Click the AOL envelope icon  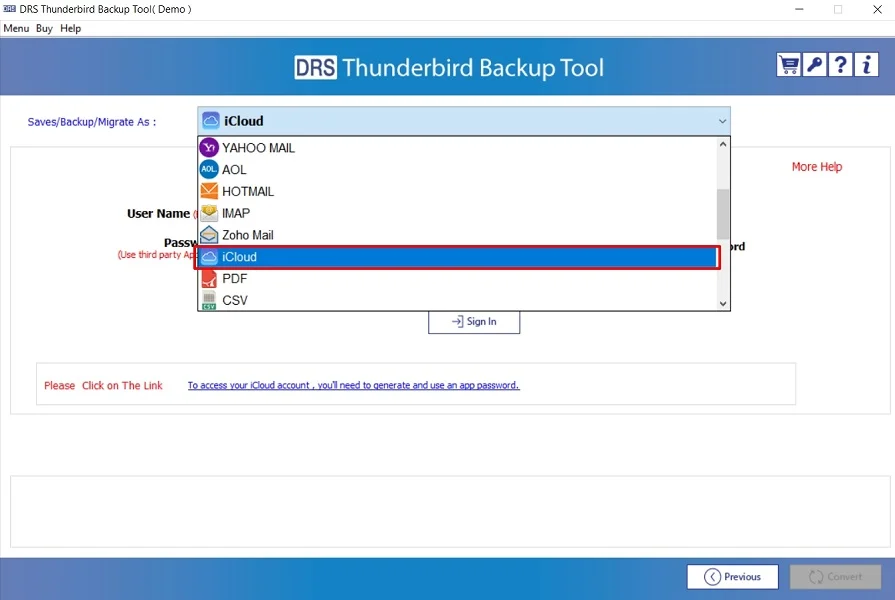point(210,169)
